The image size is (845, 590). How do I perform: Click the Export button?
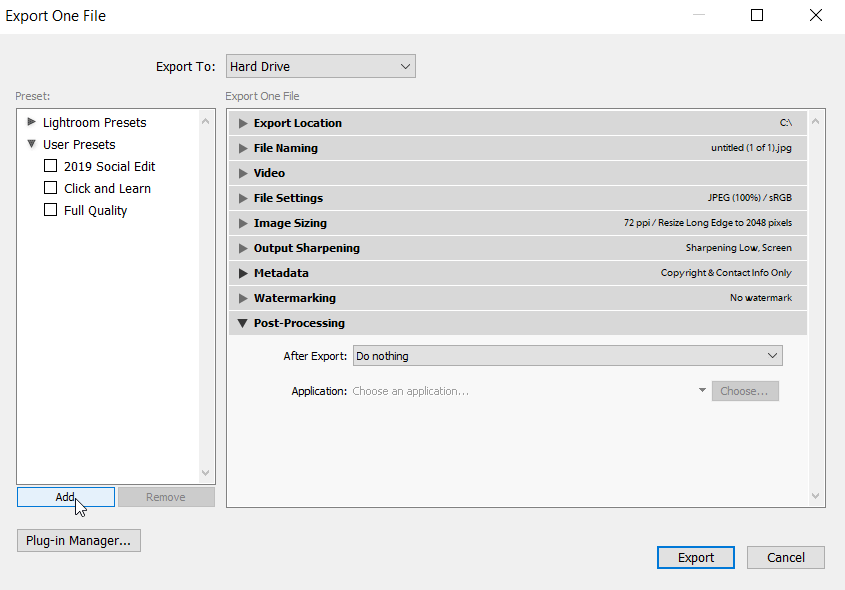click(x=695, y=557)
